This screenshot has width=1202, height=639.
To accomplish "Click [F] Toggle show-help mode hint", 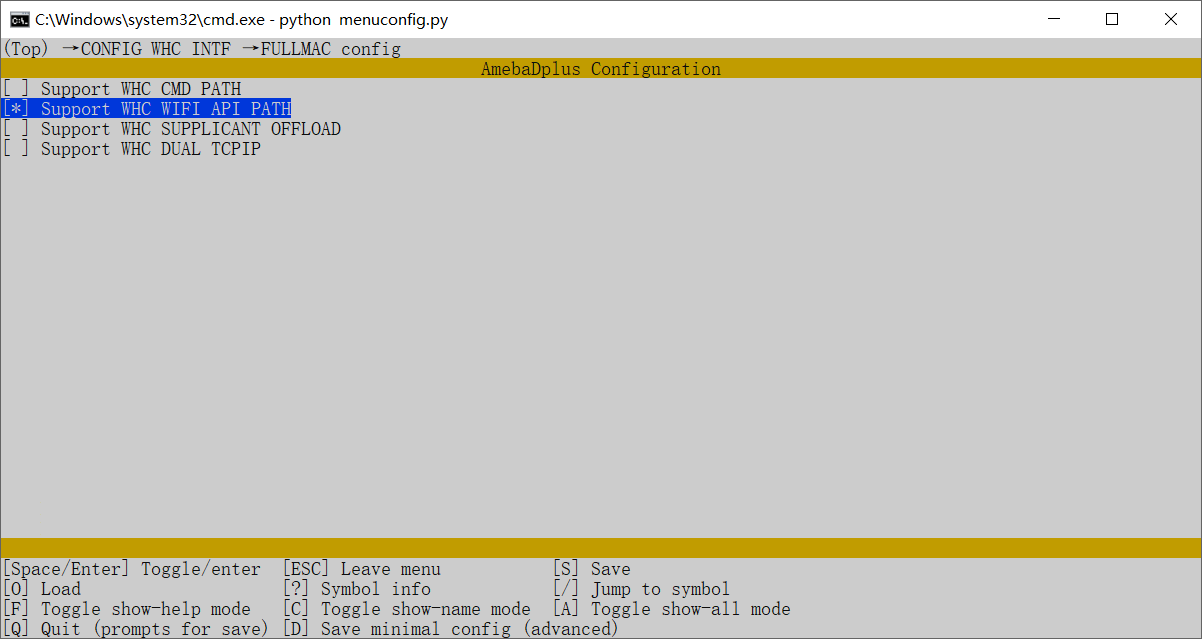I will [x=126, y=609].
